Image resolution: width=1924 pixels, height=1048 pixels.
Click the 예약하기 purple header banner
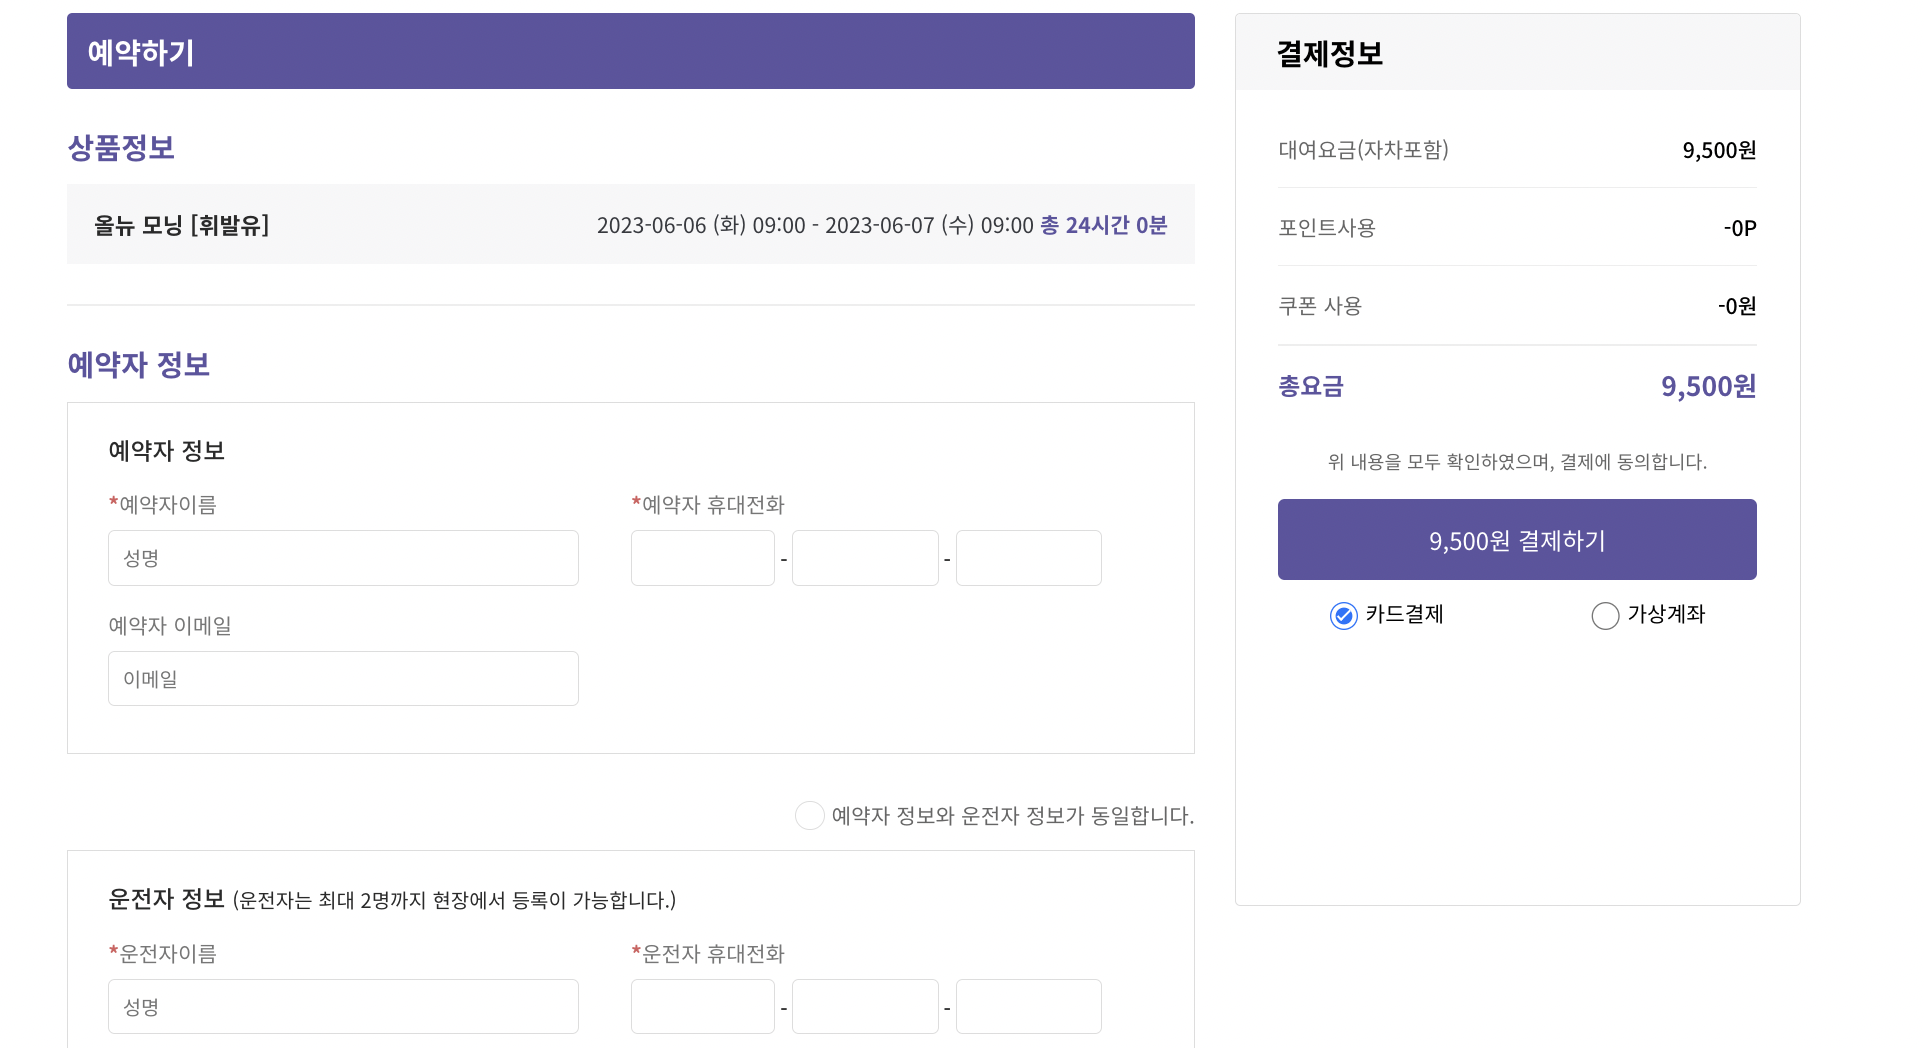pos(630,50)
